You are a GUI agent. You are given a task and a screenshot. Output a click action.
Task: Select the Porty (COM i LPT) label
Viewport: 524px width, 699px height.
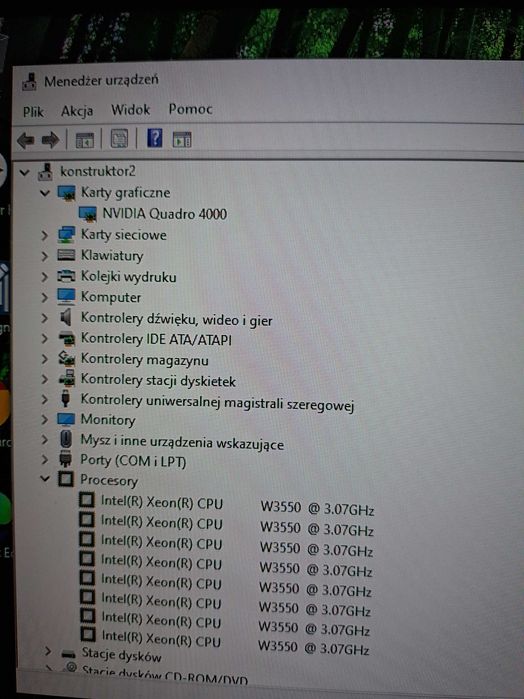133,461
